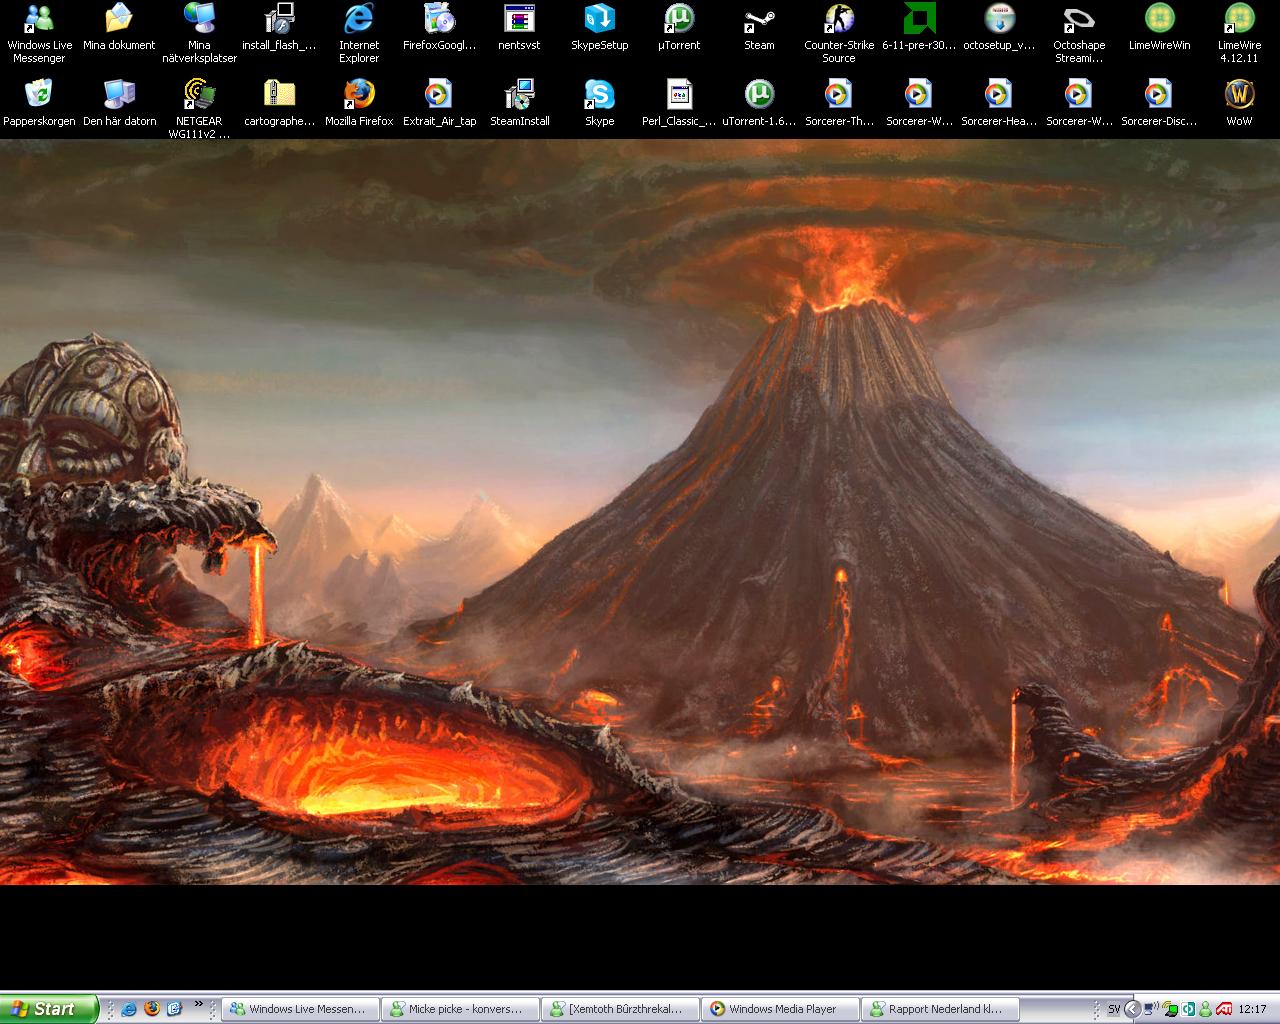The width and height of the screenshot is (1280, 1024).
Task: Select the LimeWireWin installer icon
Action: click(x=1159, y=26)
